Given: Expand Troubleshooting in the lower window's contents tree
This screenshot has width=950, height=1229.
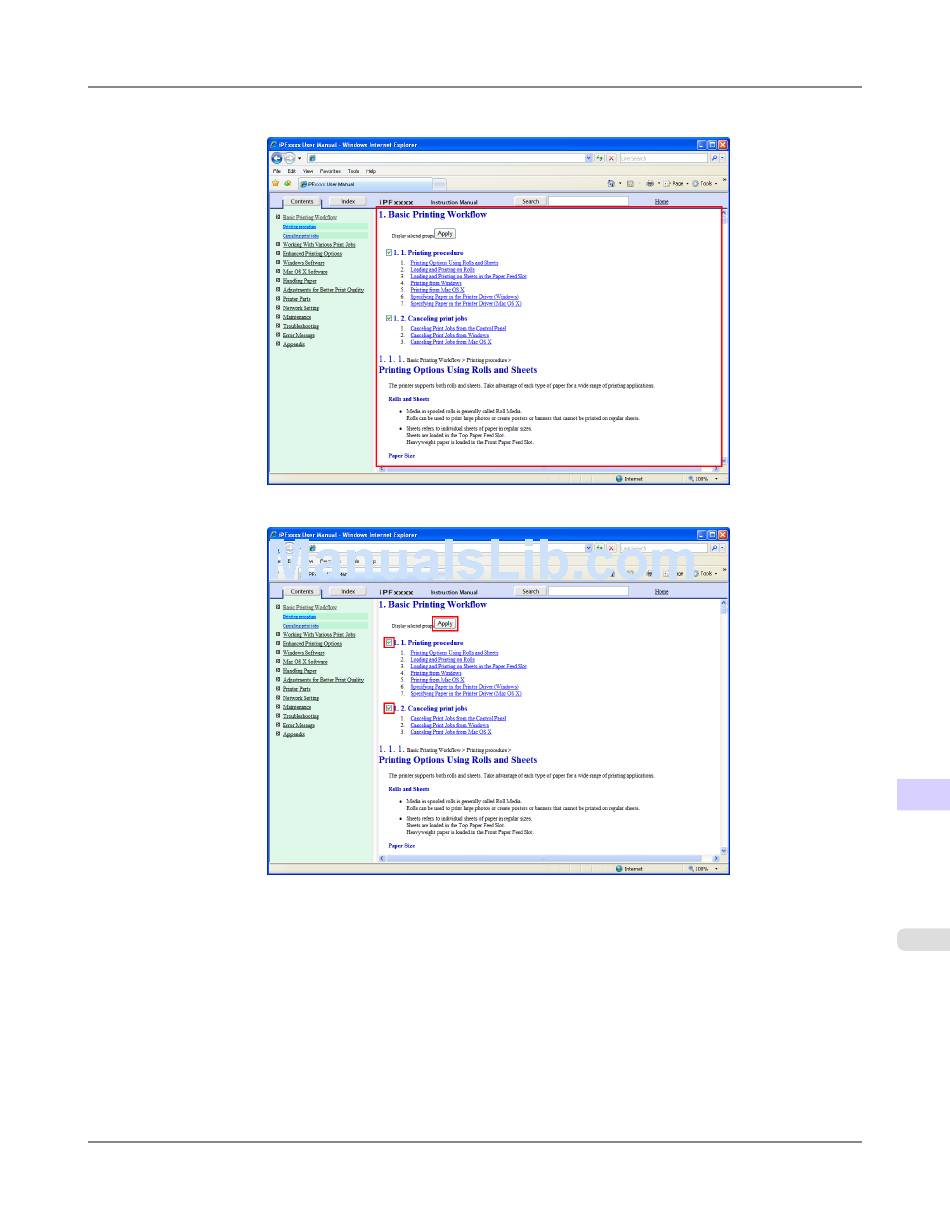Looking at the screenshot, I should tap(278, 716).
